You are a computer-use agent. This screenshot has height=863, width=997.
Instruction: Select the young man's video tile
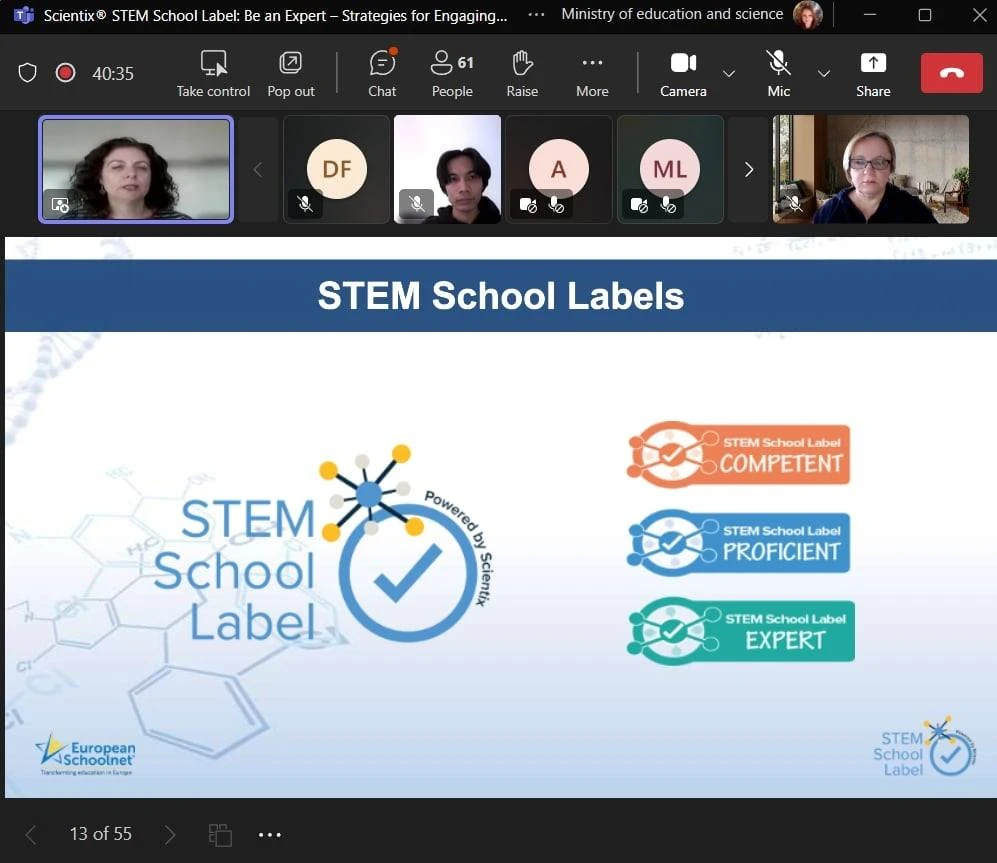click(447, 169)
